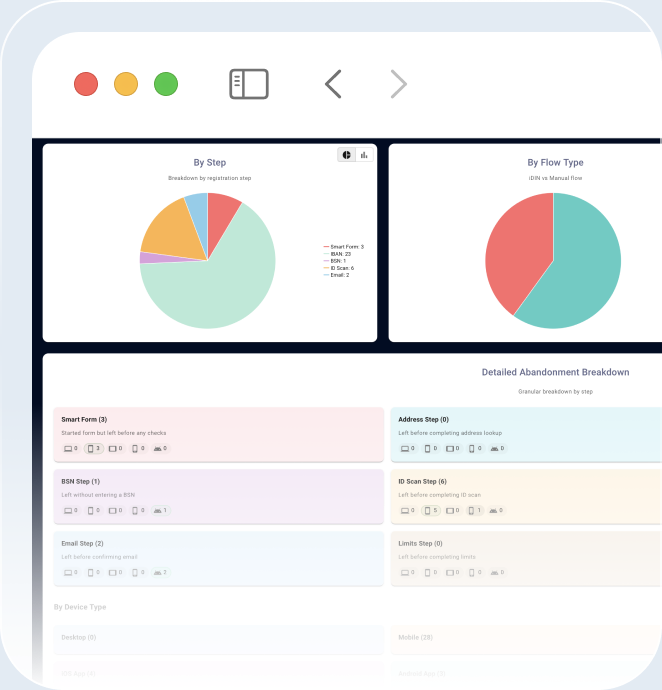The image size is (662, 690).
Task: Click the desktop count chip in Smart Form card
Action: (x=71, y=448)
